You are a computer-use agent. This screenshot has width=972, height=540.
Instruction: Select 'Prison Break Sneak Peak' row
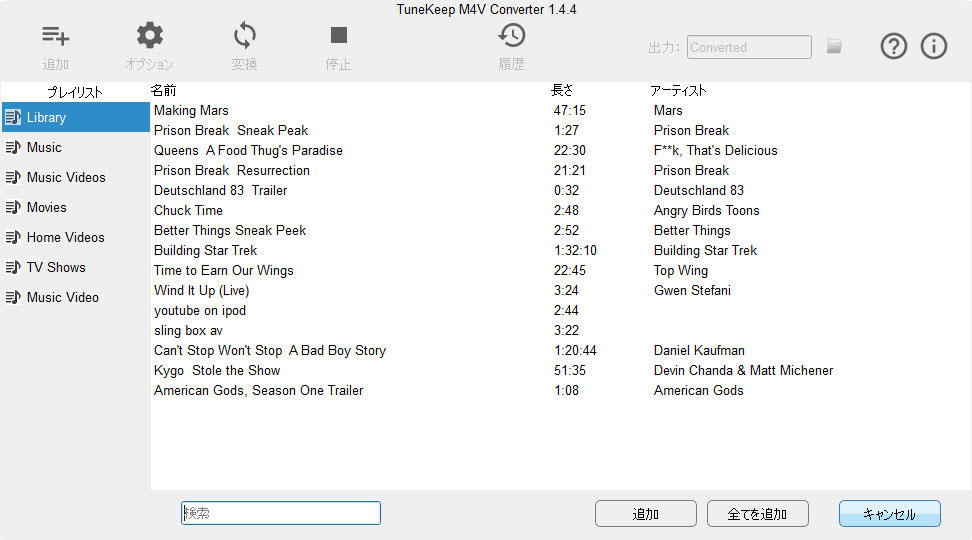point(560,130)
